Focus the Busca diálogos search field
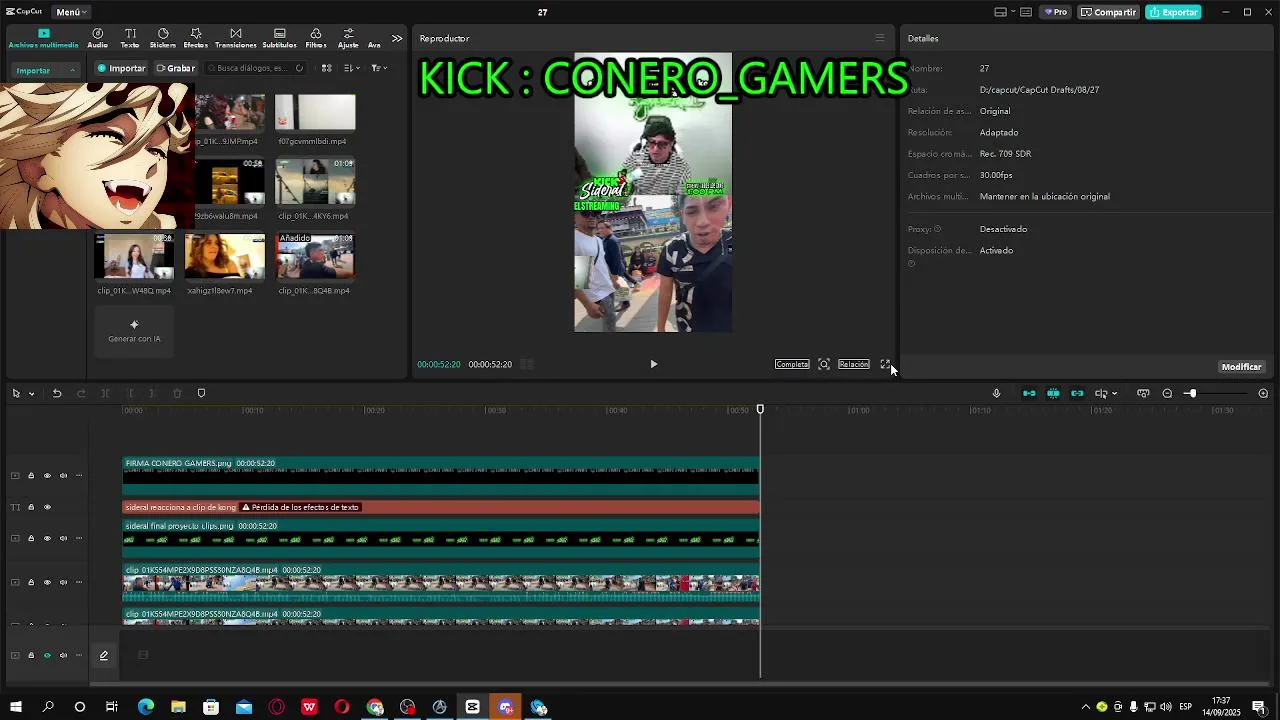The height and width of the screenshot is (720, 1280). tap(255, 68)
